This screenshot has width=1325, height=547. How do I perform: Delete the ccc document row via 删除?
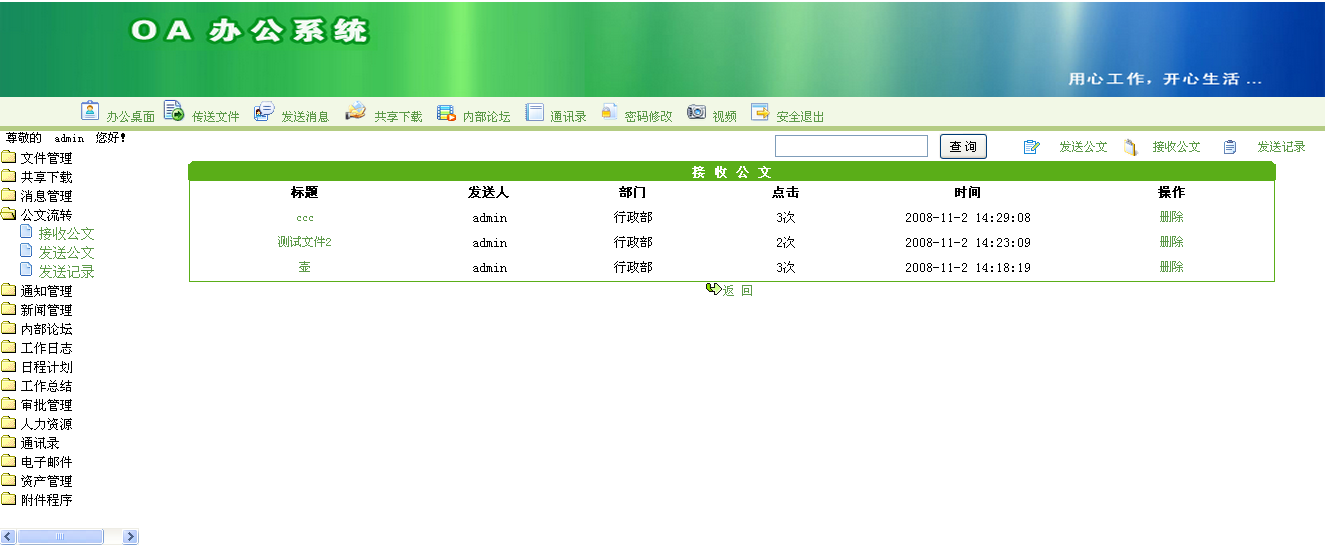coord(1171,217)
